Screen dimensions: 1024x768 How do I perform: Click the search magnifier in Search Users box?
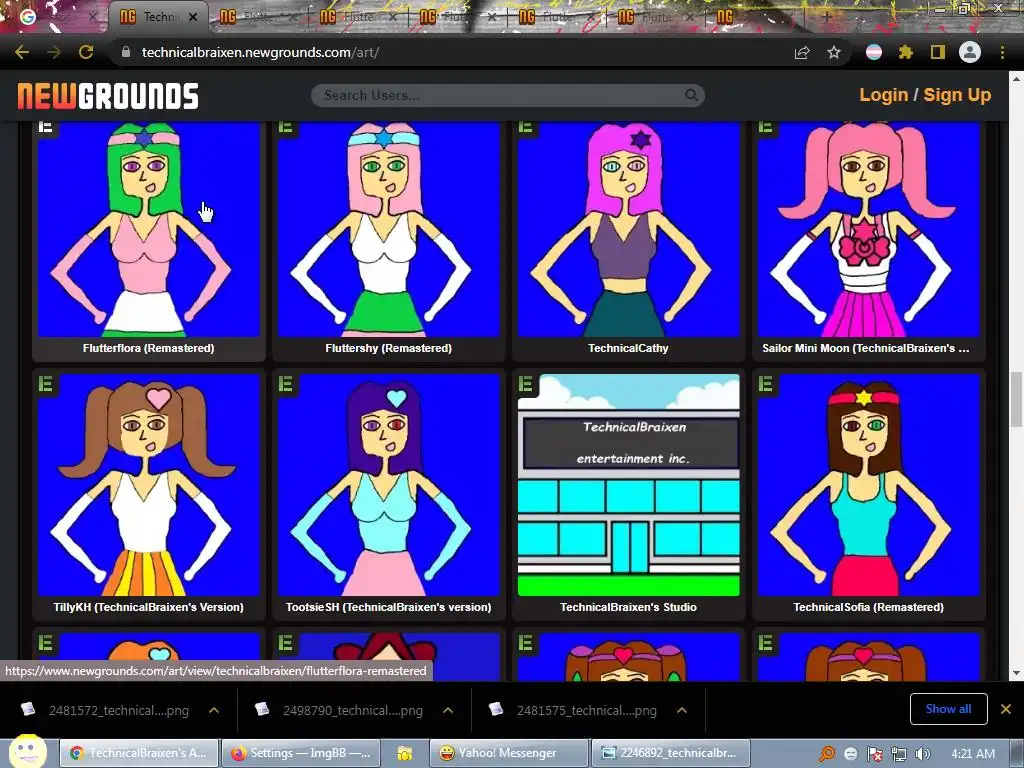click(691, 95)
